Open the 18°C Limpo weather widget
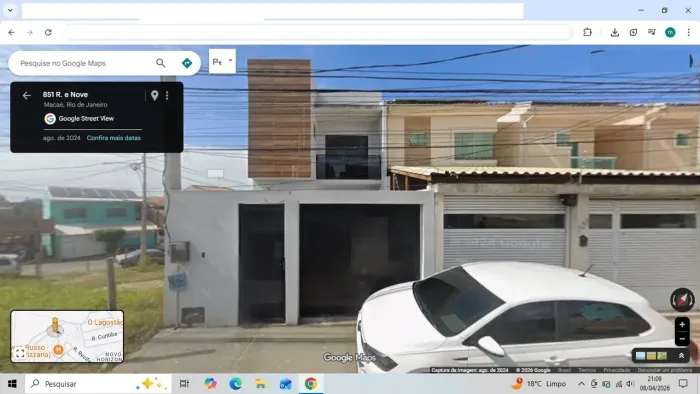This screenshot has height=394, width=700. click(539, 384)
